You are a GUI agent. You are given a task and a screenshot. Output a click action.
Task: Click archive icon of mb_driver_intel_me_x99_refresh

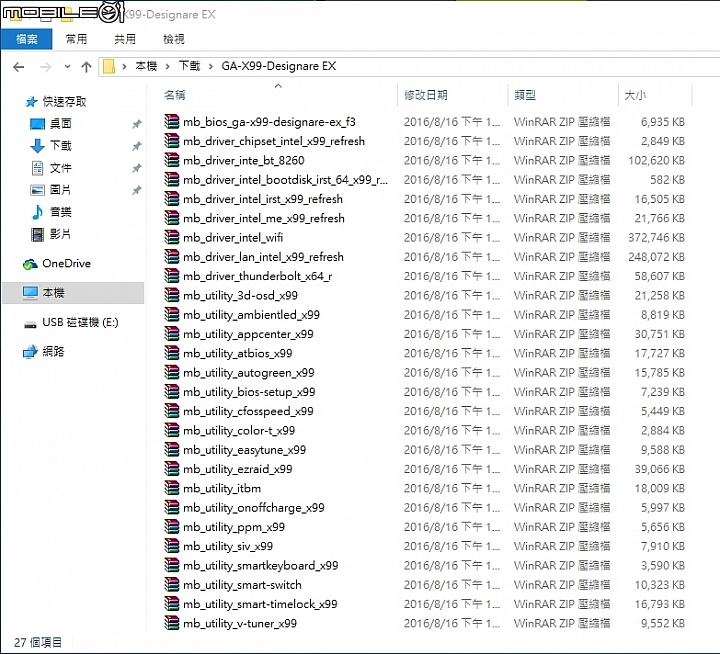(x=172, y=218)
